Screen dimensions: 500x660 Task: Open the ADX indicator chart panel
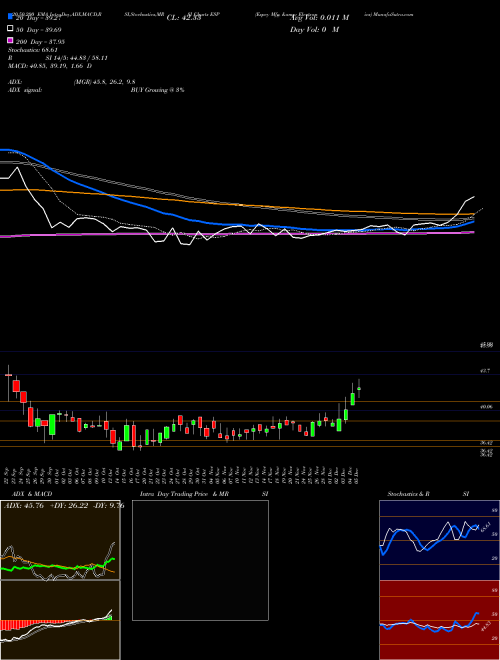(60, 540)
